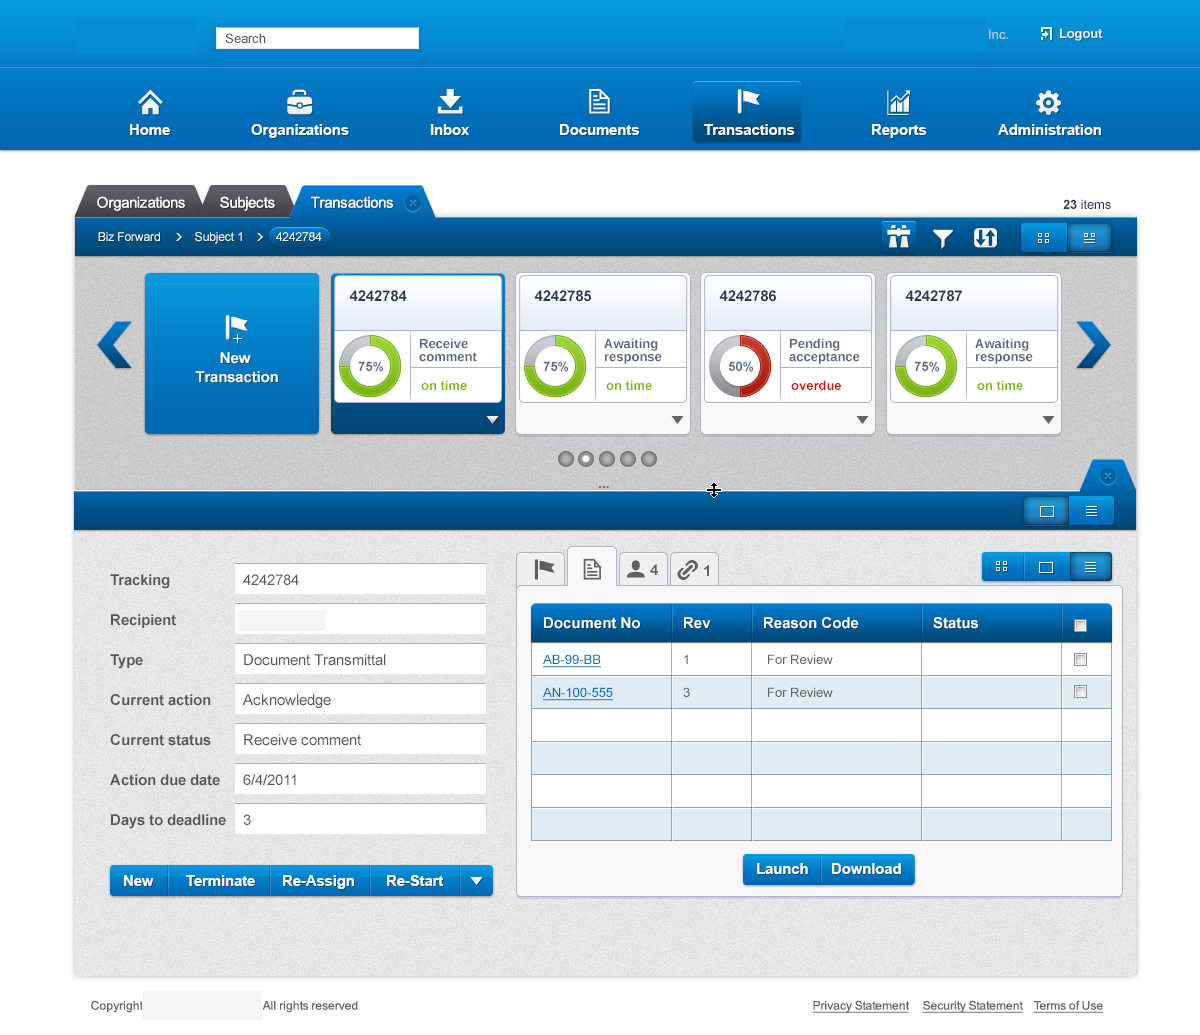Expand the dropdown arrow on overdue card 4242786
The height and width of the screenshot is (1035, 1200).
pyautogui.click(x=862, y=420)
